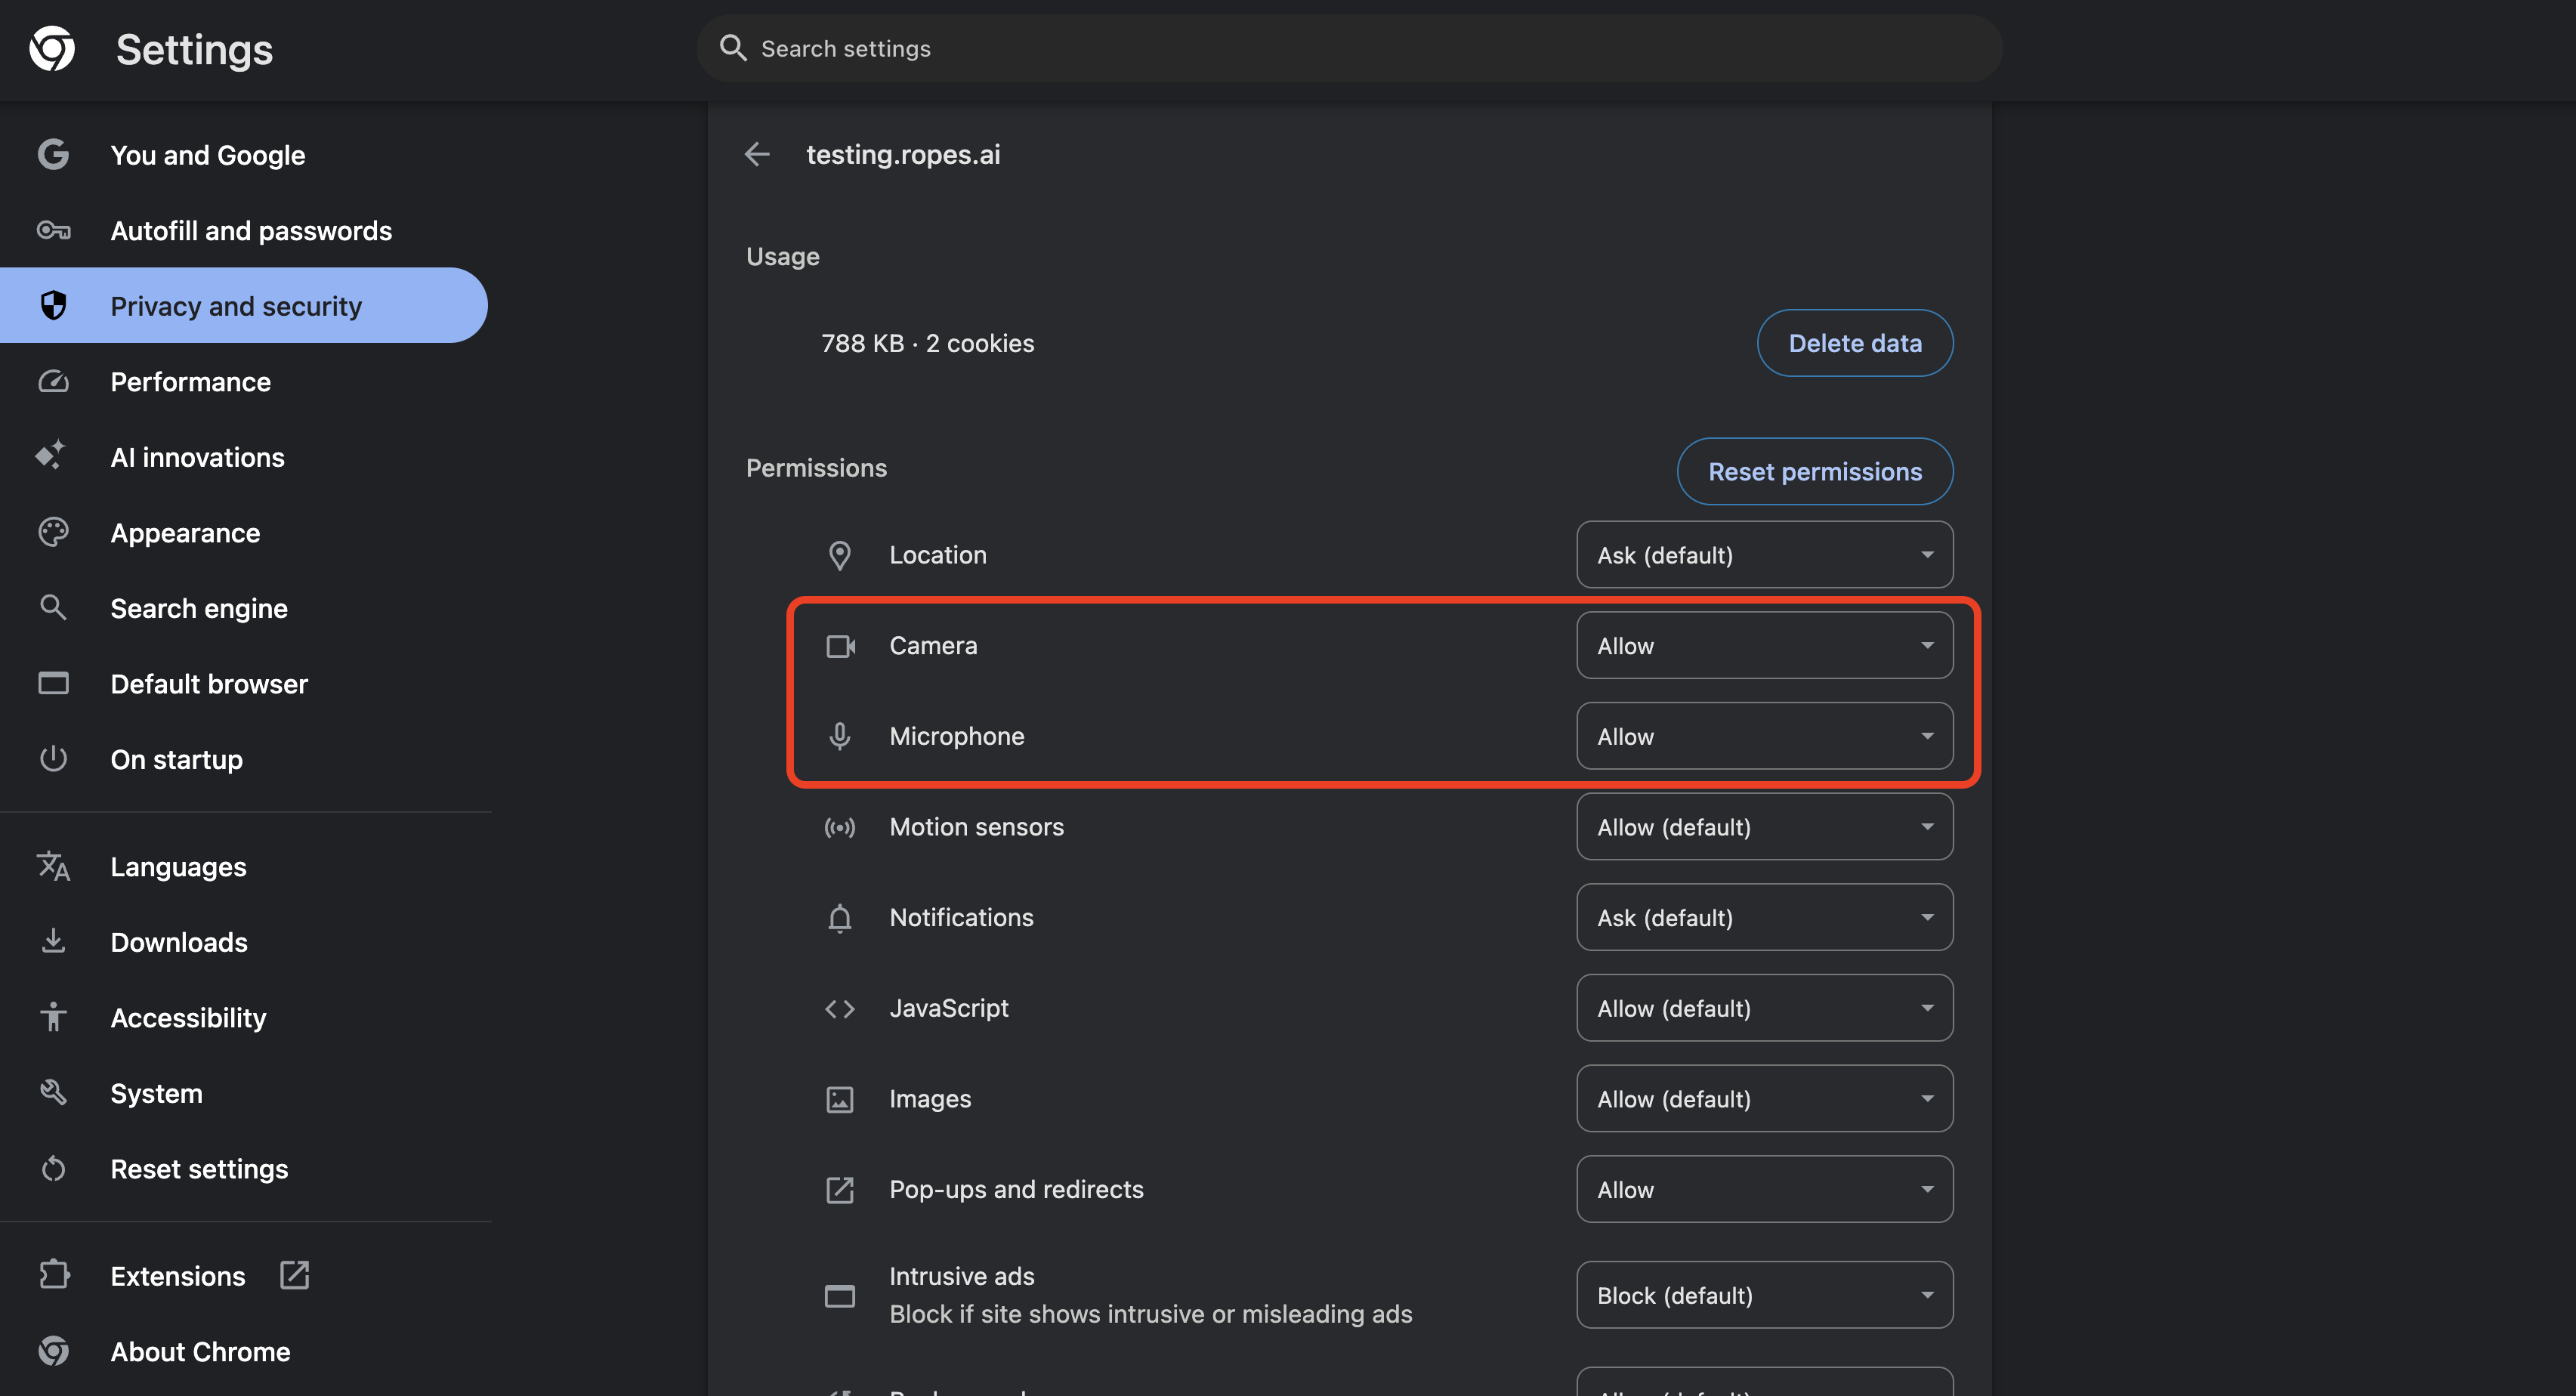This screenshot has height=1396, width=2576.
Task: Select Privacy and security in sidebar
Action: [244, 305]
